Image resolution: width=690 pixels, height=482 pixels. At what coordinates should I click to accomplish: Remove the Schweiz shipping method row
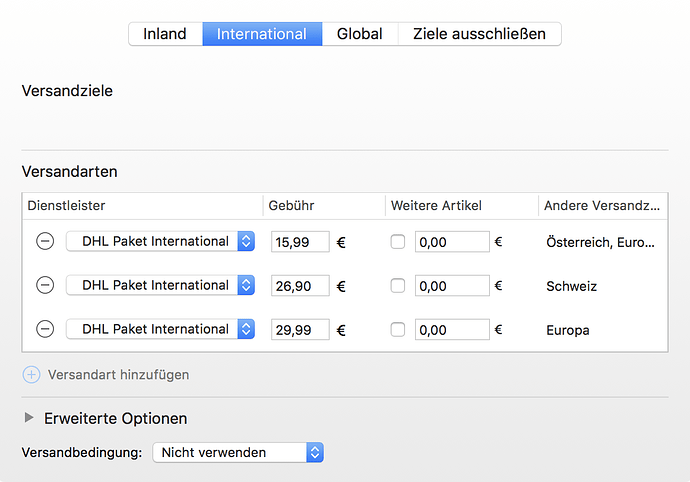click(45, 285)
